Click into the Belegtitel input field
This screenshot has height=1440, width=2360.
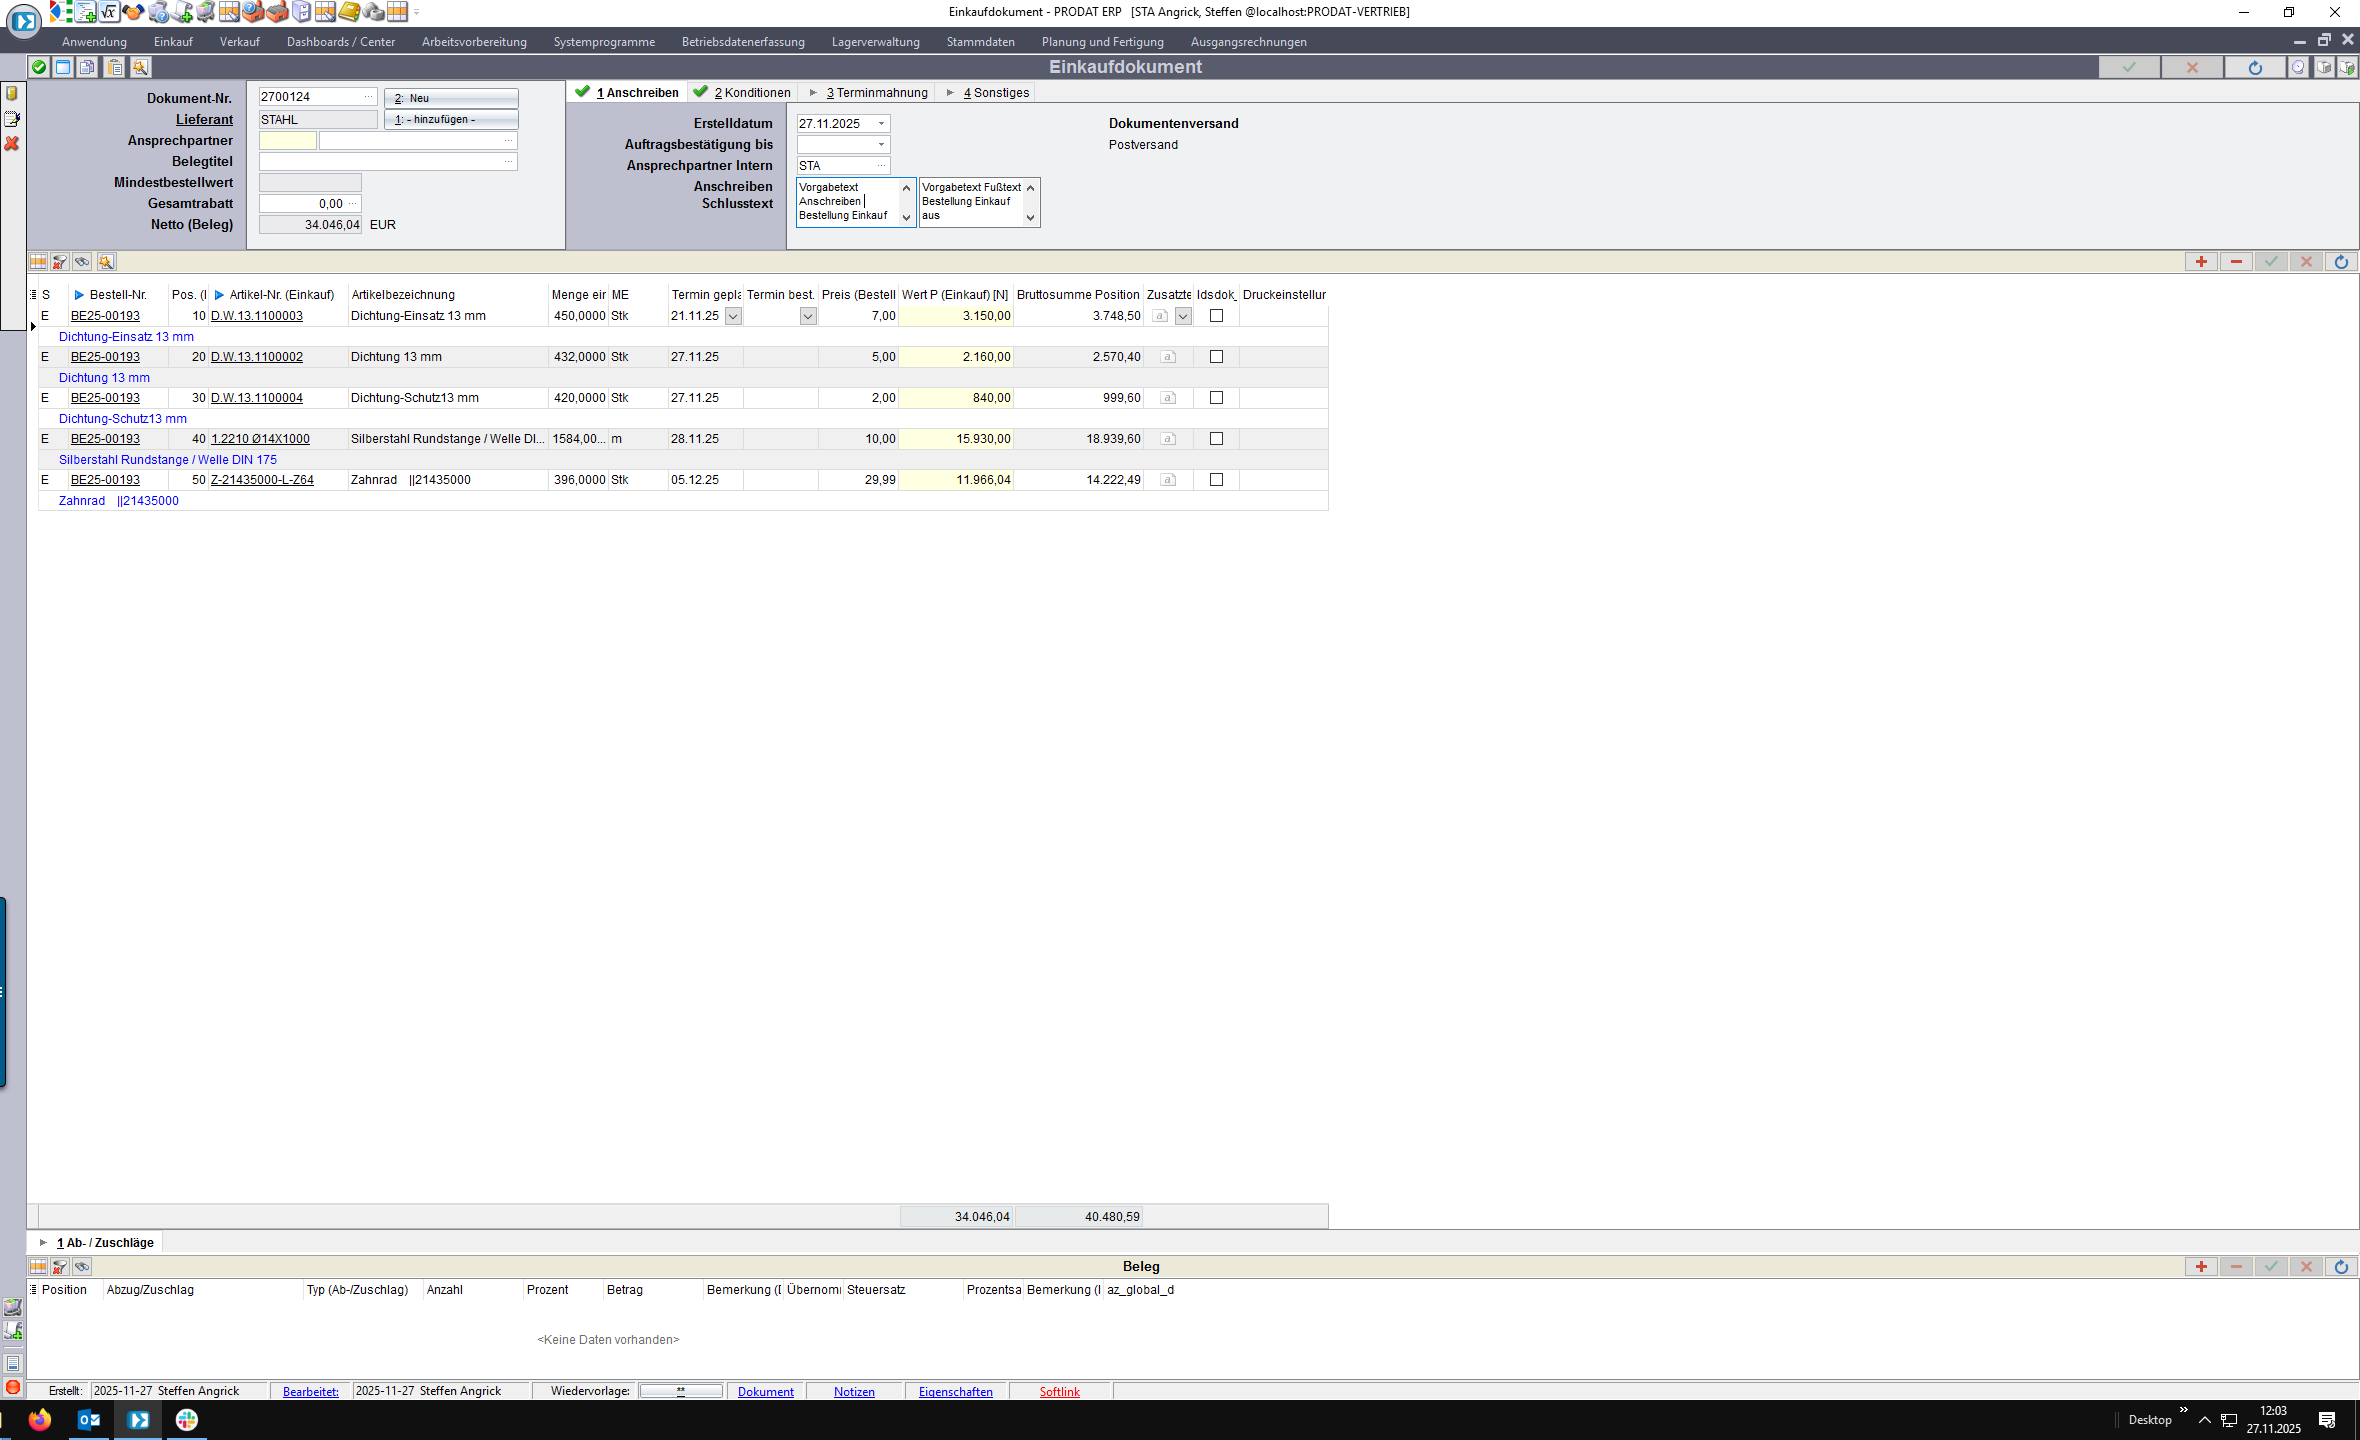[x=382, y=162]
